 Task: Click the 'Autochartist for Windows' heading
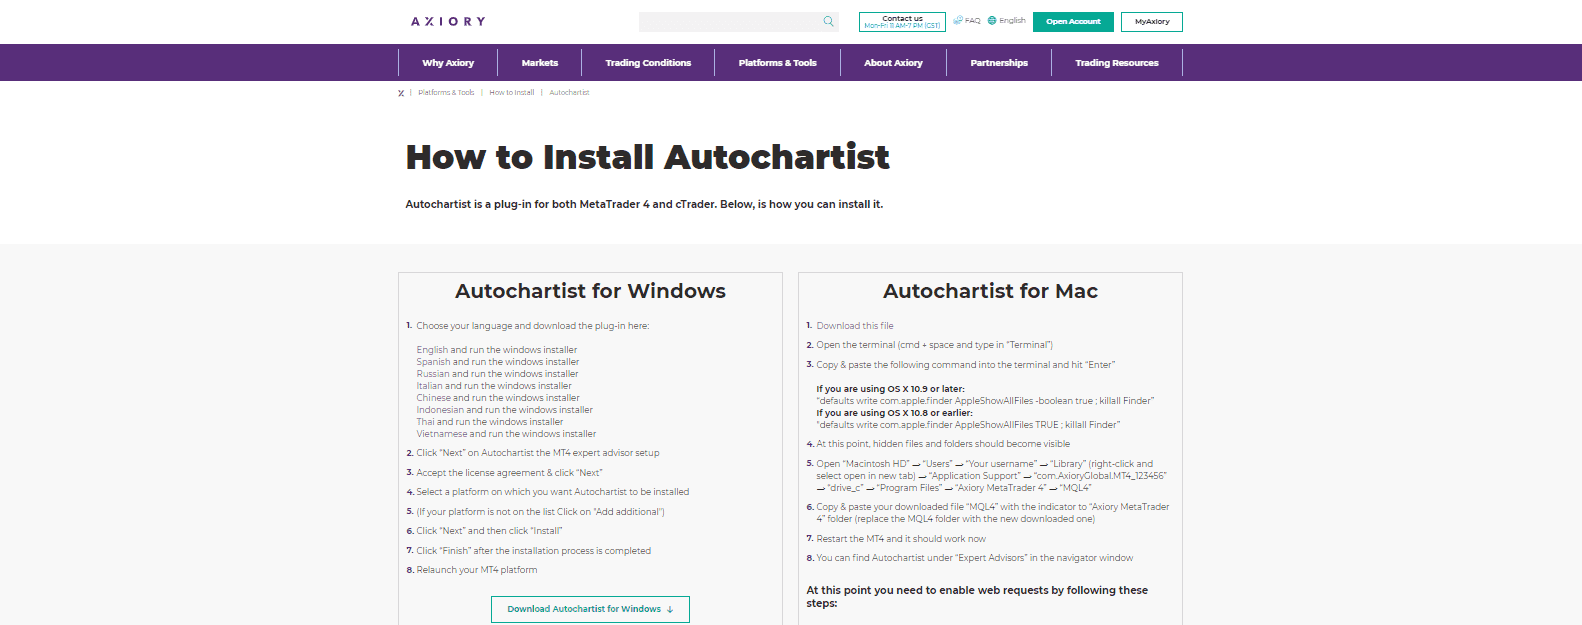pos(590,291)
